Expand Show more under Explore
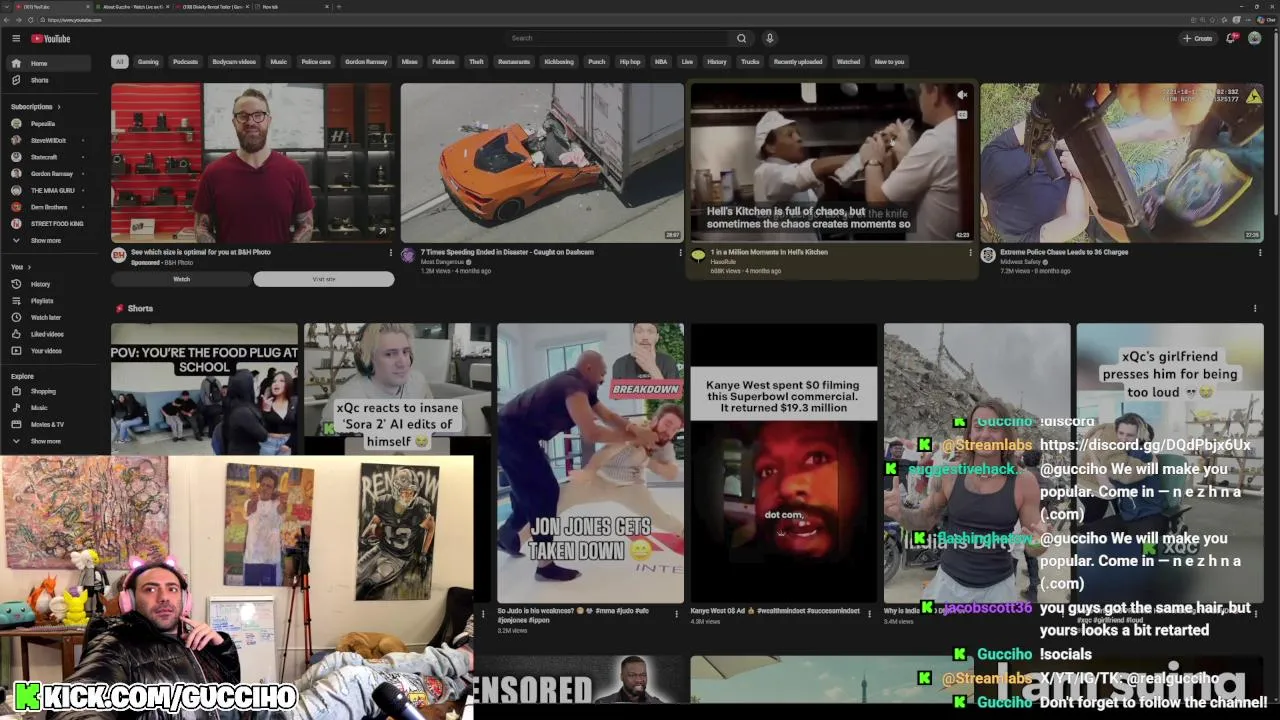This screenshot has width=1280, height=720. [x=48, y=441]
